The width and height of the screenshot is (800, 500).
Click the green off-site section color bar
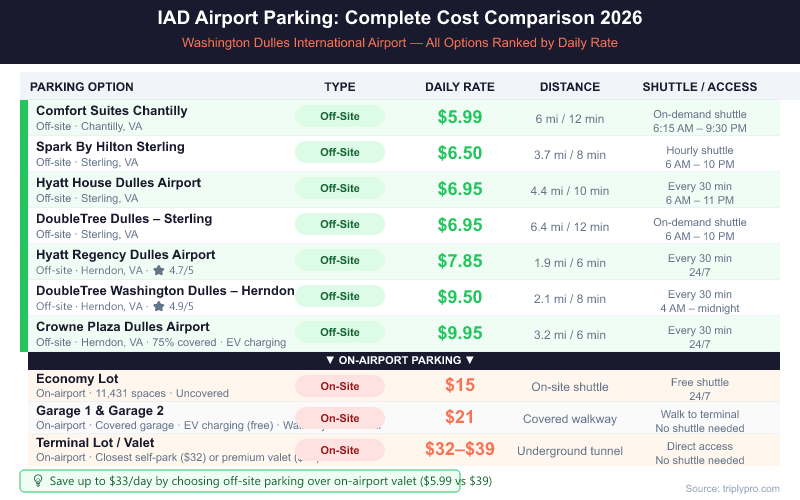[24, 225]
